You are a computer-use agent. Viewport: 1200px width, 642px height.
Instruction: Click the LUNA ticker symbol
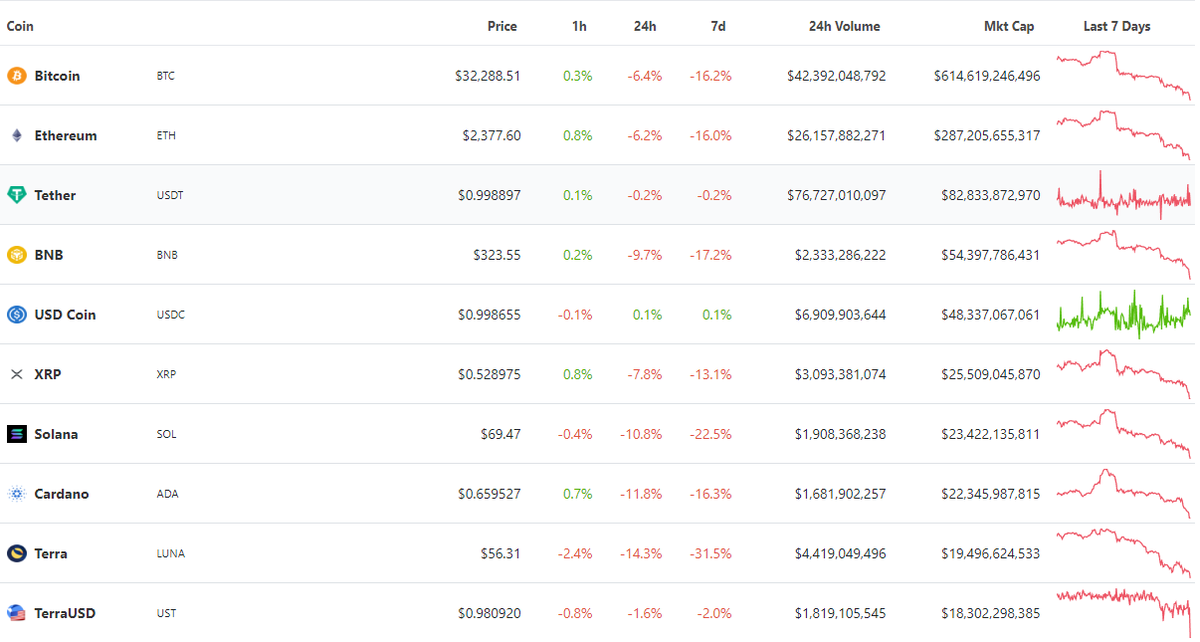click(171, 553)
